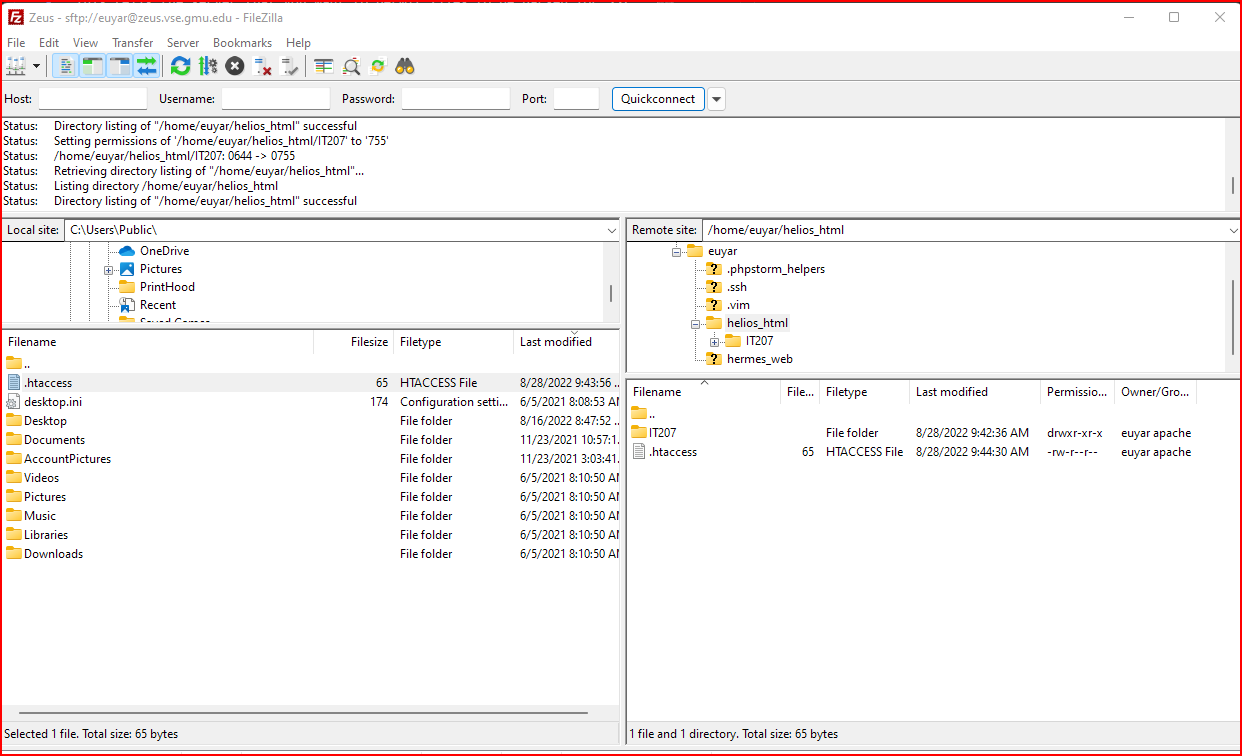Search for files on the server
Image resolution: width=1242 pixels, height=756 pixels.
(350, 66)
